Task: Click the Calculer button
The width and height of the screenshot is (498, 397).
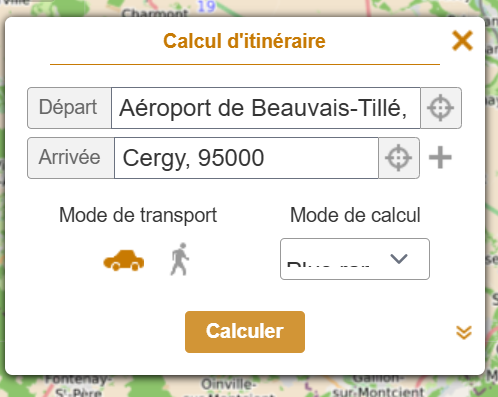Action: coord(245,332)
